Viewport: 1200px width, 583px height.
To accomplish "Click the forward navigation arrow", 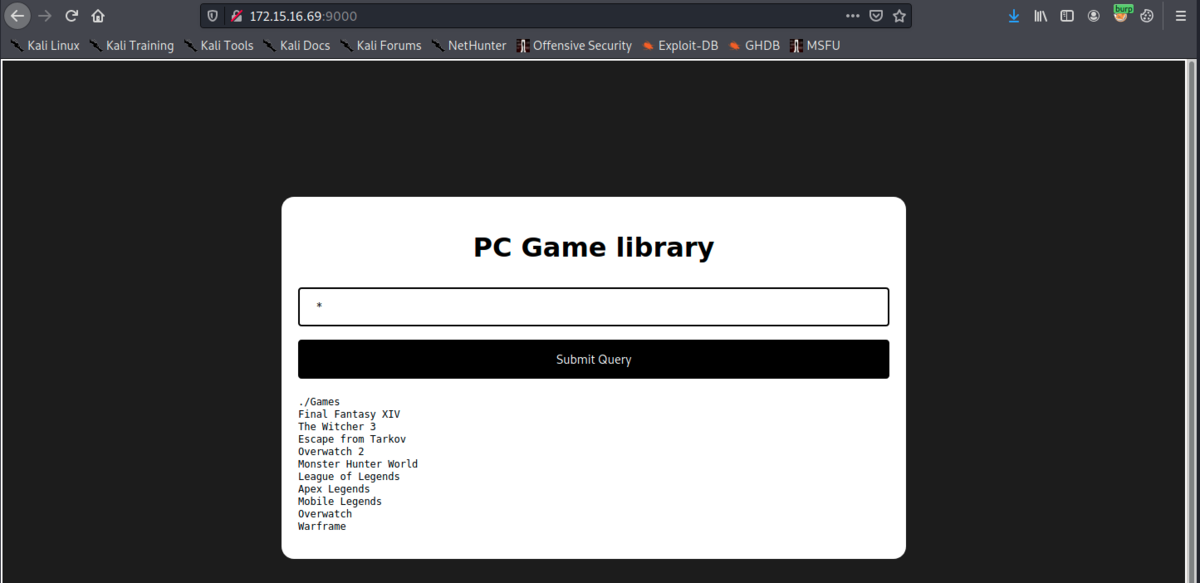I will click(45, 16).
